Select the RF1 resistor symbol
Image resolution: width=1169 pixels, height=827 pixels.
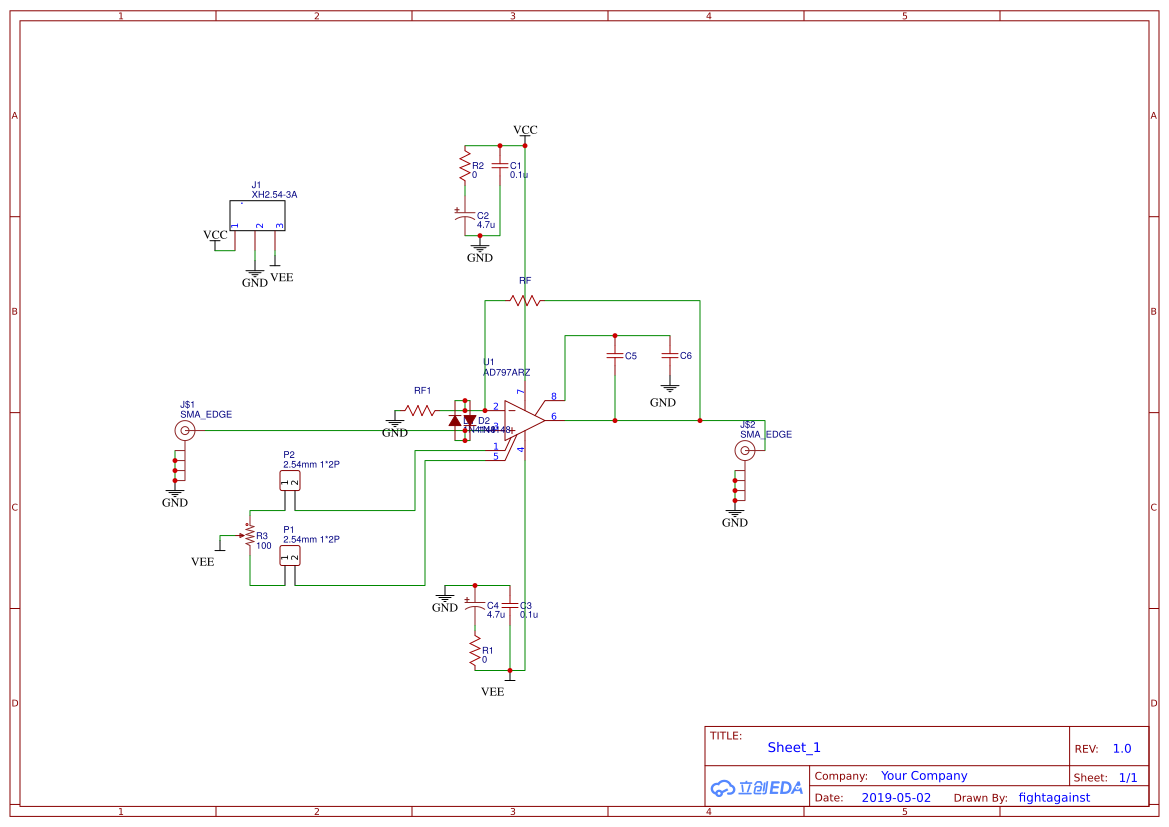click(420, 410)
